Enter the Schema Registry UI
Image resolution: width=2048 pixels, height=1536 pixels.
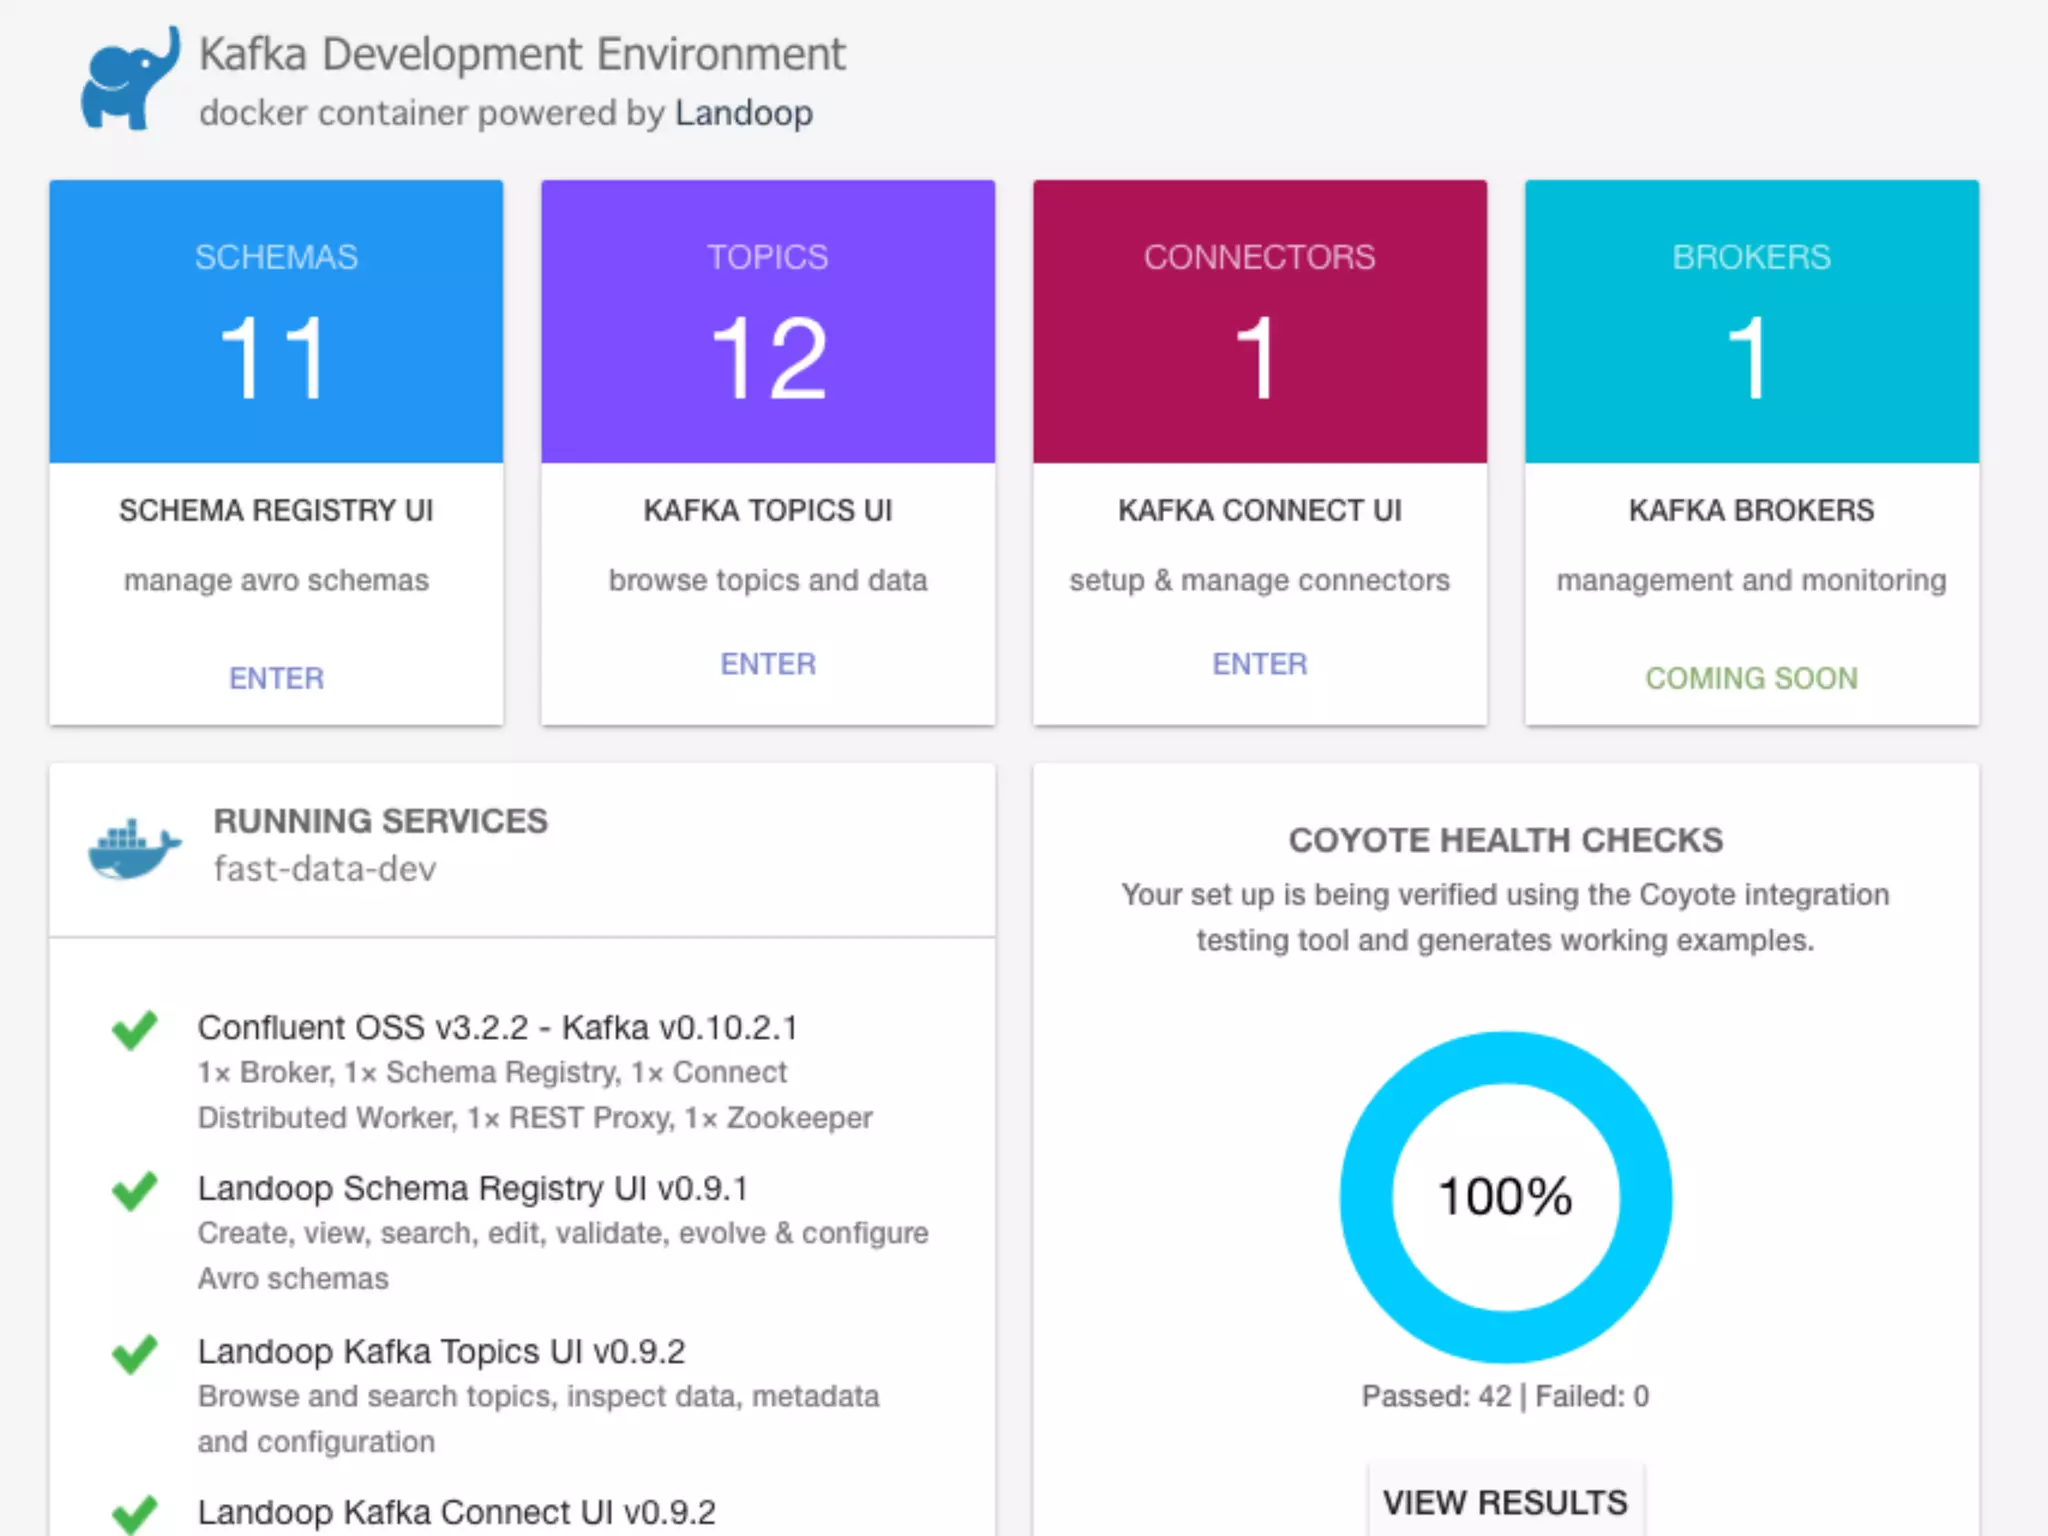276,678
